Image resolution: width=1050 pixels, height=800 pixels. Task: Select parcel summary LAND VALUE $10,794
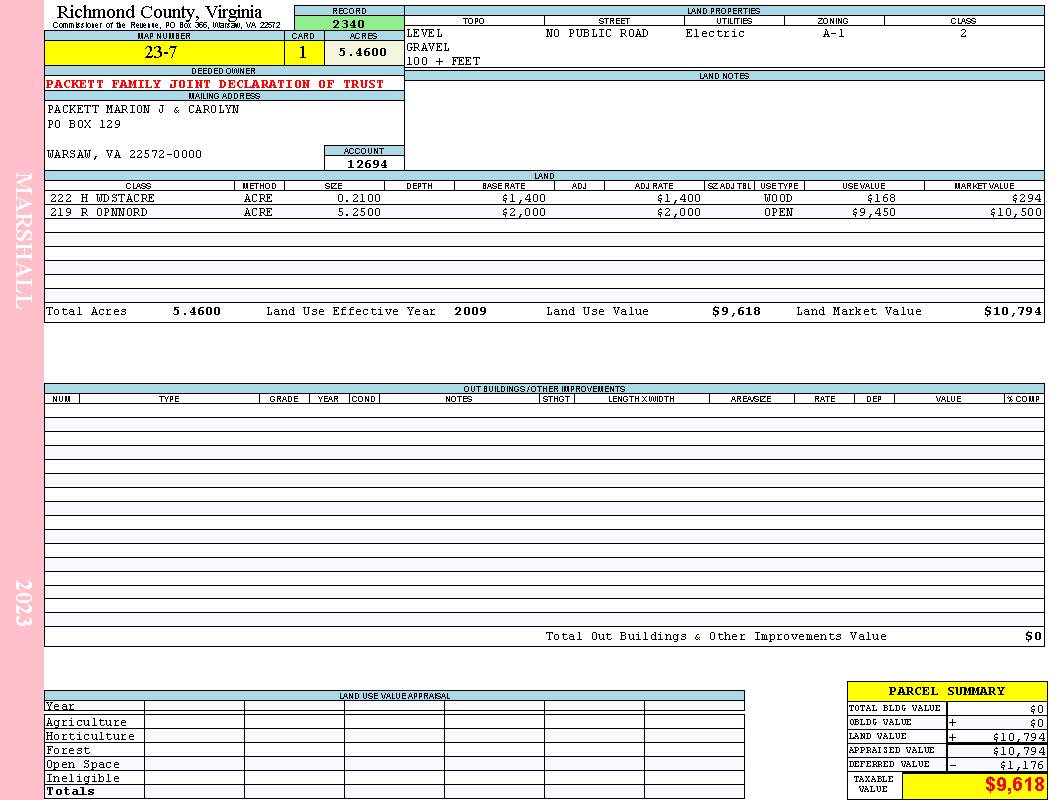pos(1019,737)
